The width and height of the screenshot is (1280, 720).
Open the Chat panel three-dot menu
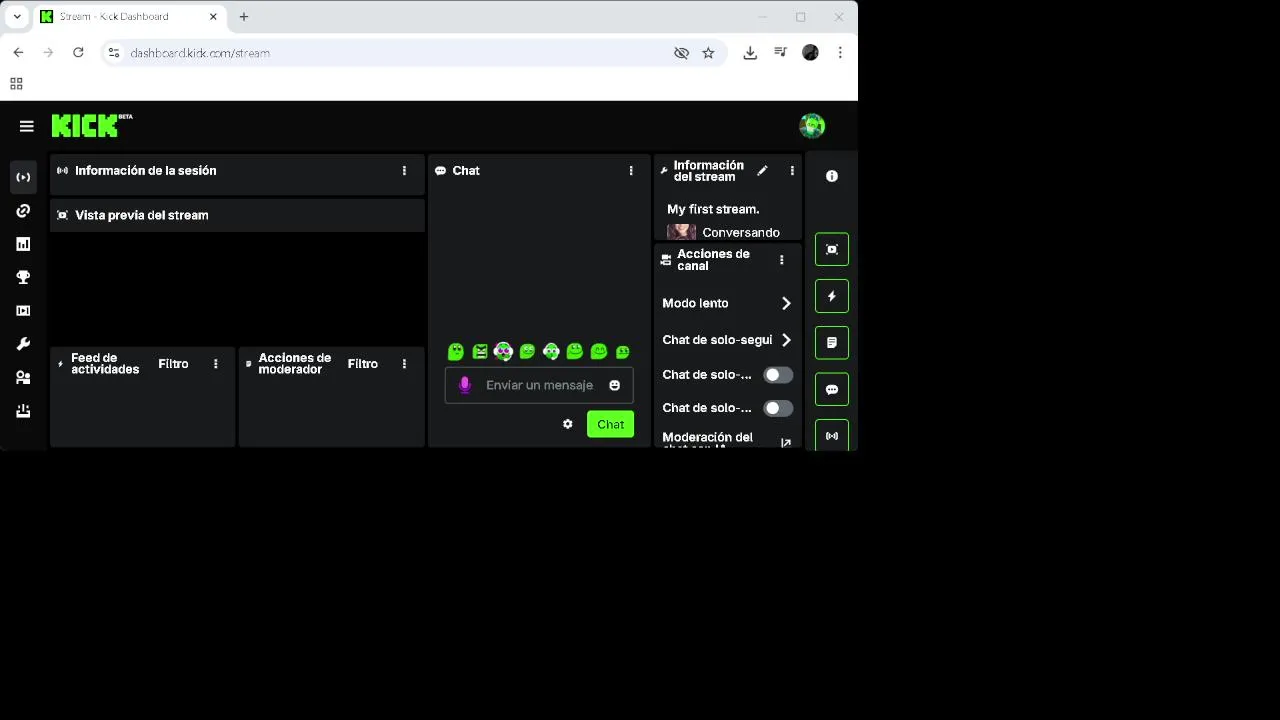point(631,171)
